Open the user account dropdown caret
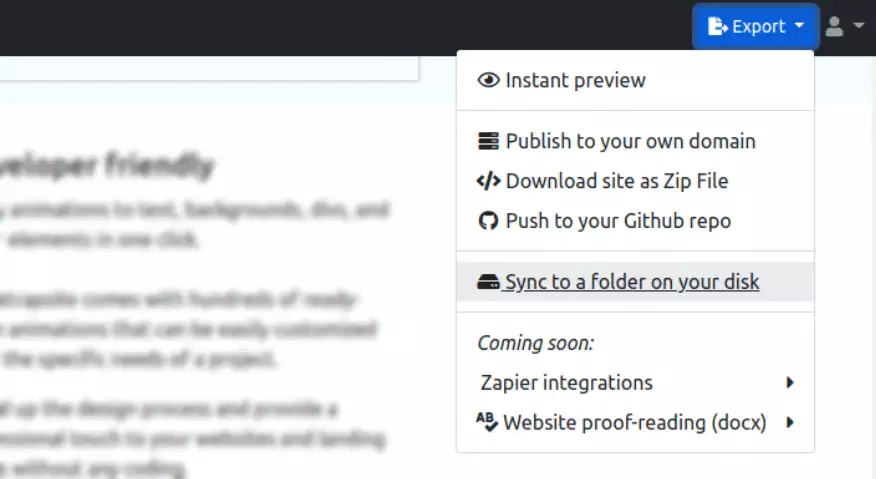 (x=858, y=27)
